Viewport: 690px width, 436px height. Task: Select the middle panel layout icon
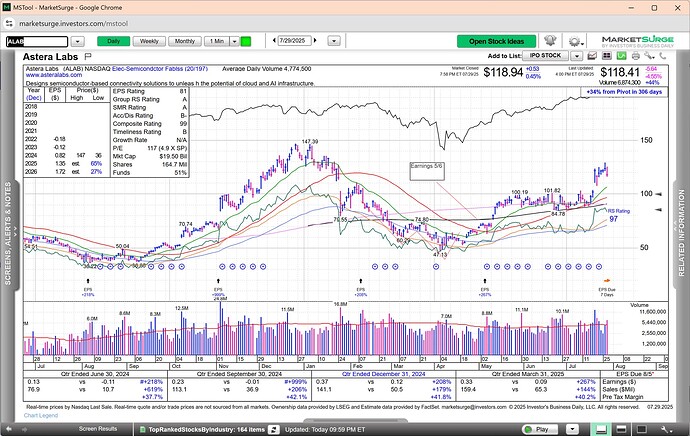(621, 429)
